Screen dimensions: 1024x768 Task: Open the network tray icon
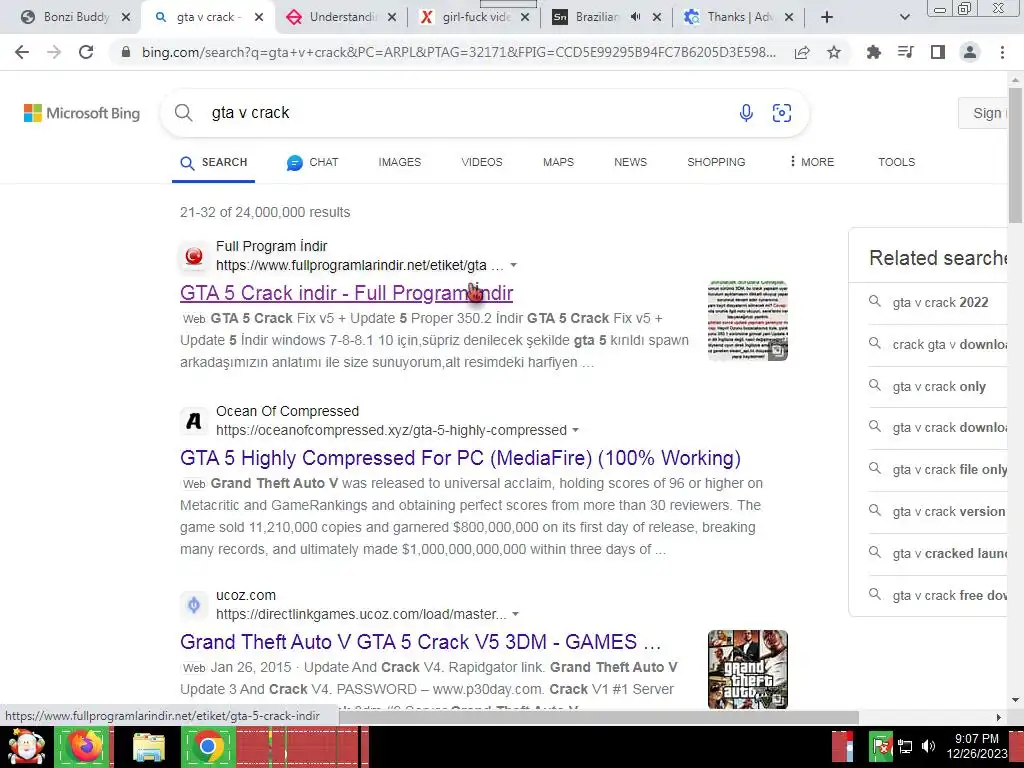coord(905,746)
